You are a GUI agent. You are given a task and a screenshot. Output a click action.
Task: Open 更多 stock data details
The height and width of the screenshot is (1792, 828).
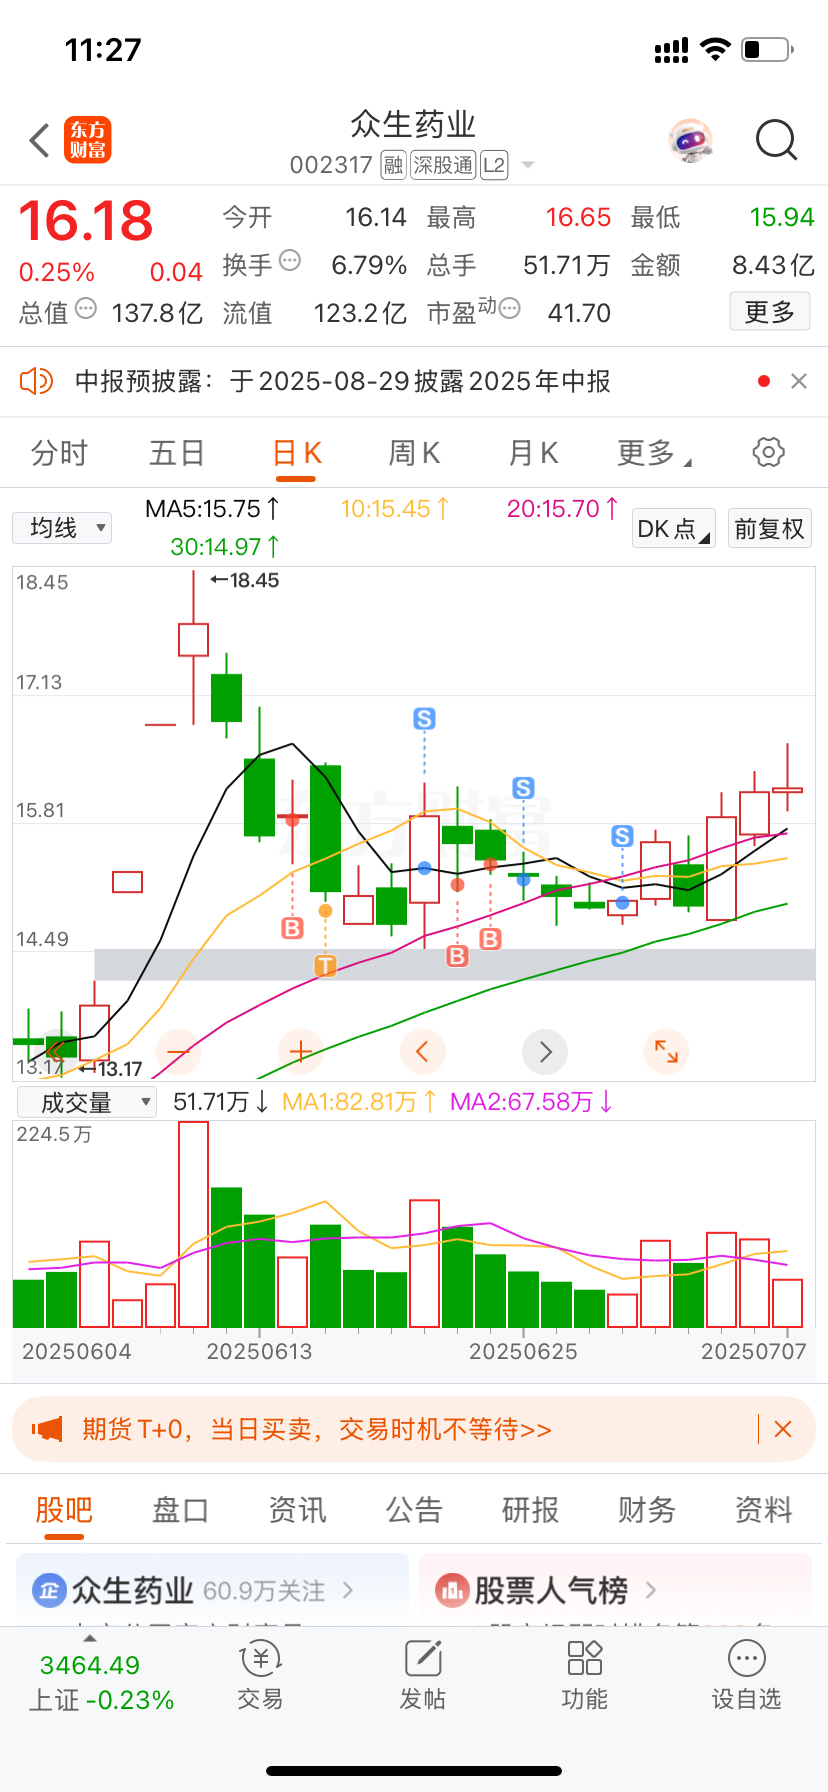[770, 312]
